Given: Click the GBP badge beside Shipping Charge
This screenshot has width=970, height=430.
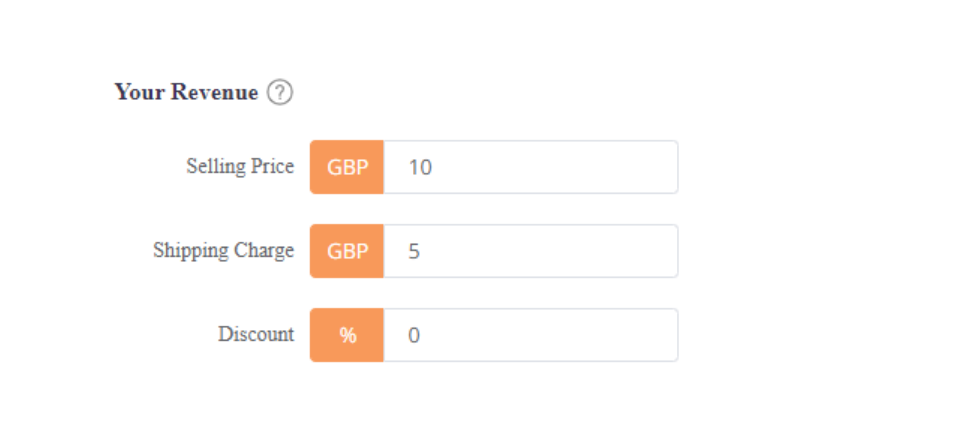Looking at the screenshot, I should click(347, 251).
